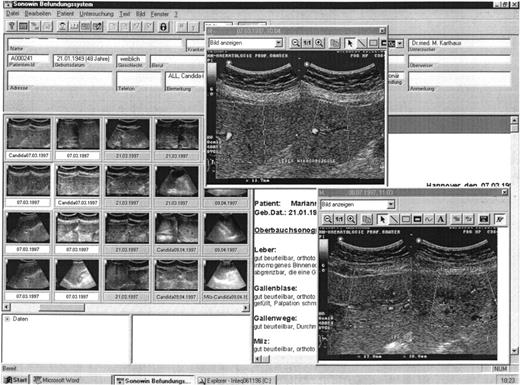Click the Adresse input field

pos(60,79)
